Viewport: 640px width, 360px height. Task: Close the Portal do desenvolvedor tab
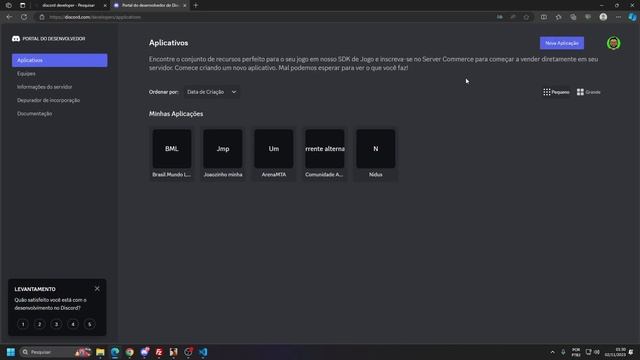click(x=184, y=5)
